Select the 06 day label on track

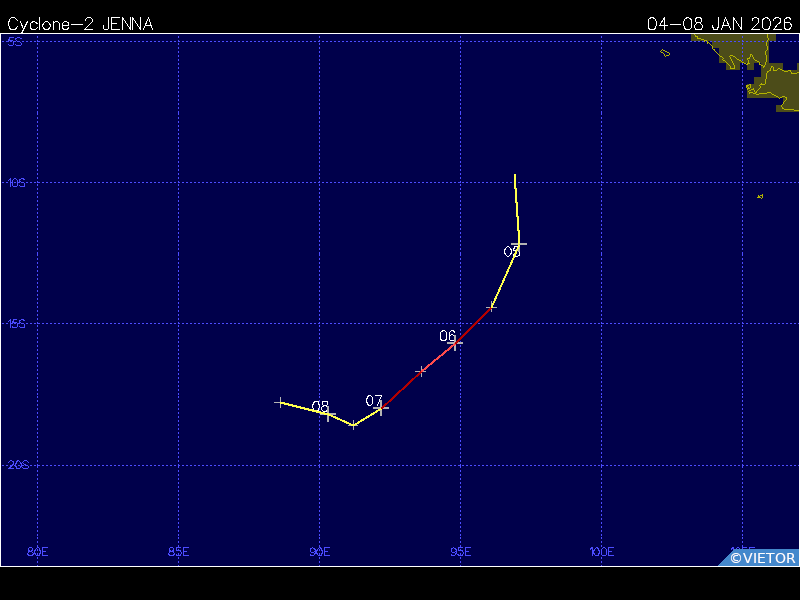pos(447,336)
